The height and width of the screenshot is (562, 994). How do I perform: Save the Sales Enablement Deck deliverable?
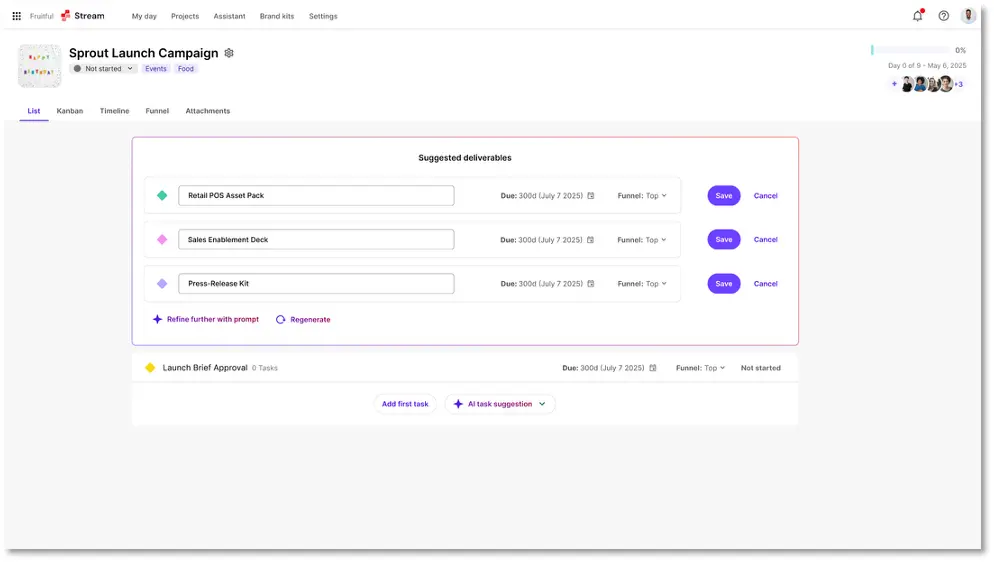pyautogui.click(x=723, y=239)
